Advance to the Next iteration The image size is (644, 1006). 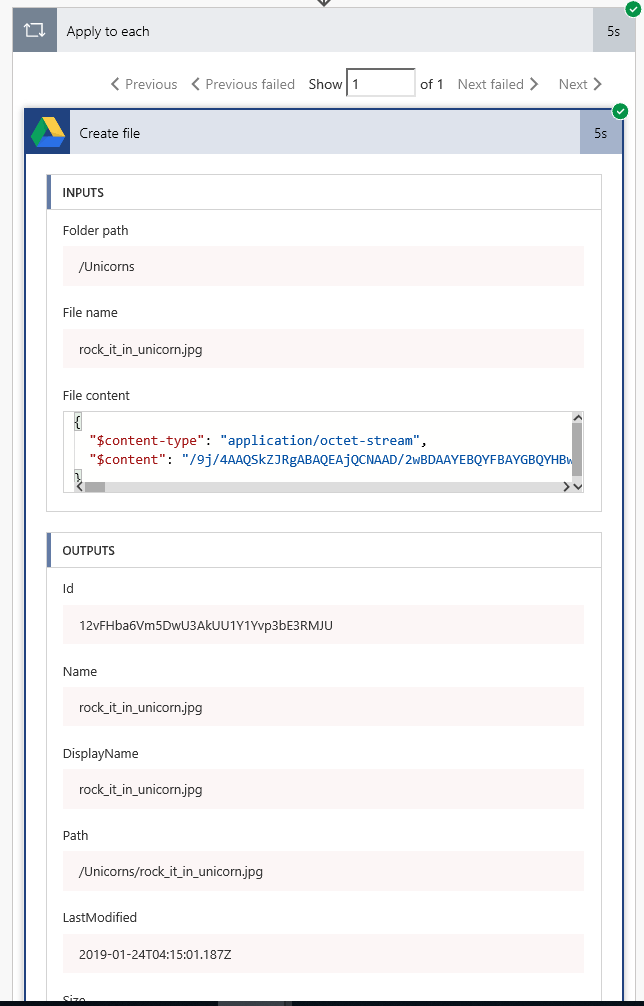(580, 84)
